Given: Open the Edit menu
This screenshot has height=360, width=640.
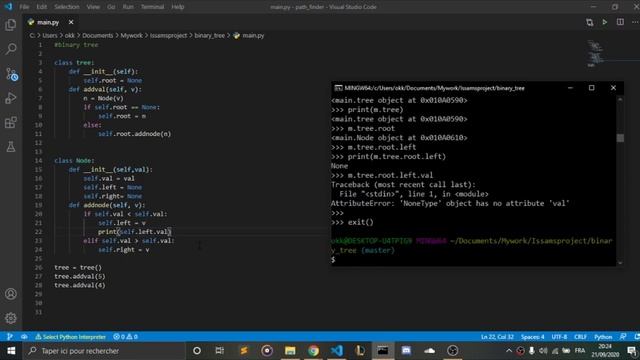Looking at the screenshot, I should 41,7.
